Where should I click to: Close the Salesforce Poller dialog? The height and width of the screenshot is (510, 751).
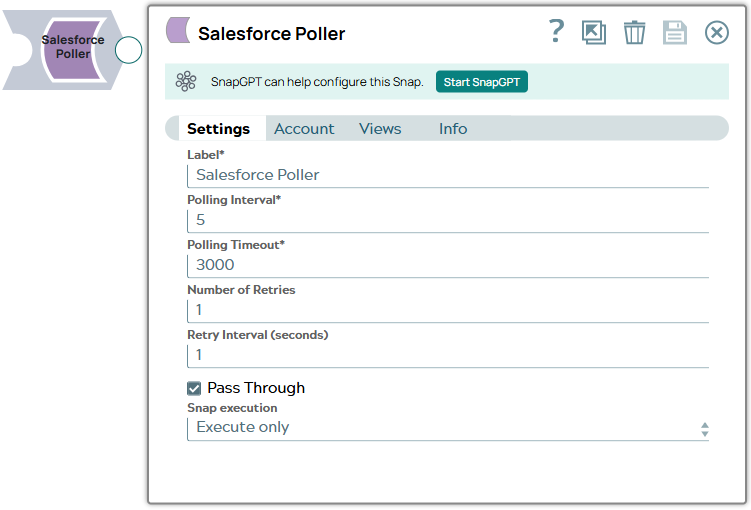pyautogui.click(x=717, y=33)
